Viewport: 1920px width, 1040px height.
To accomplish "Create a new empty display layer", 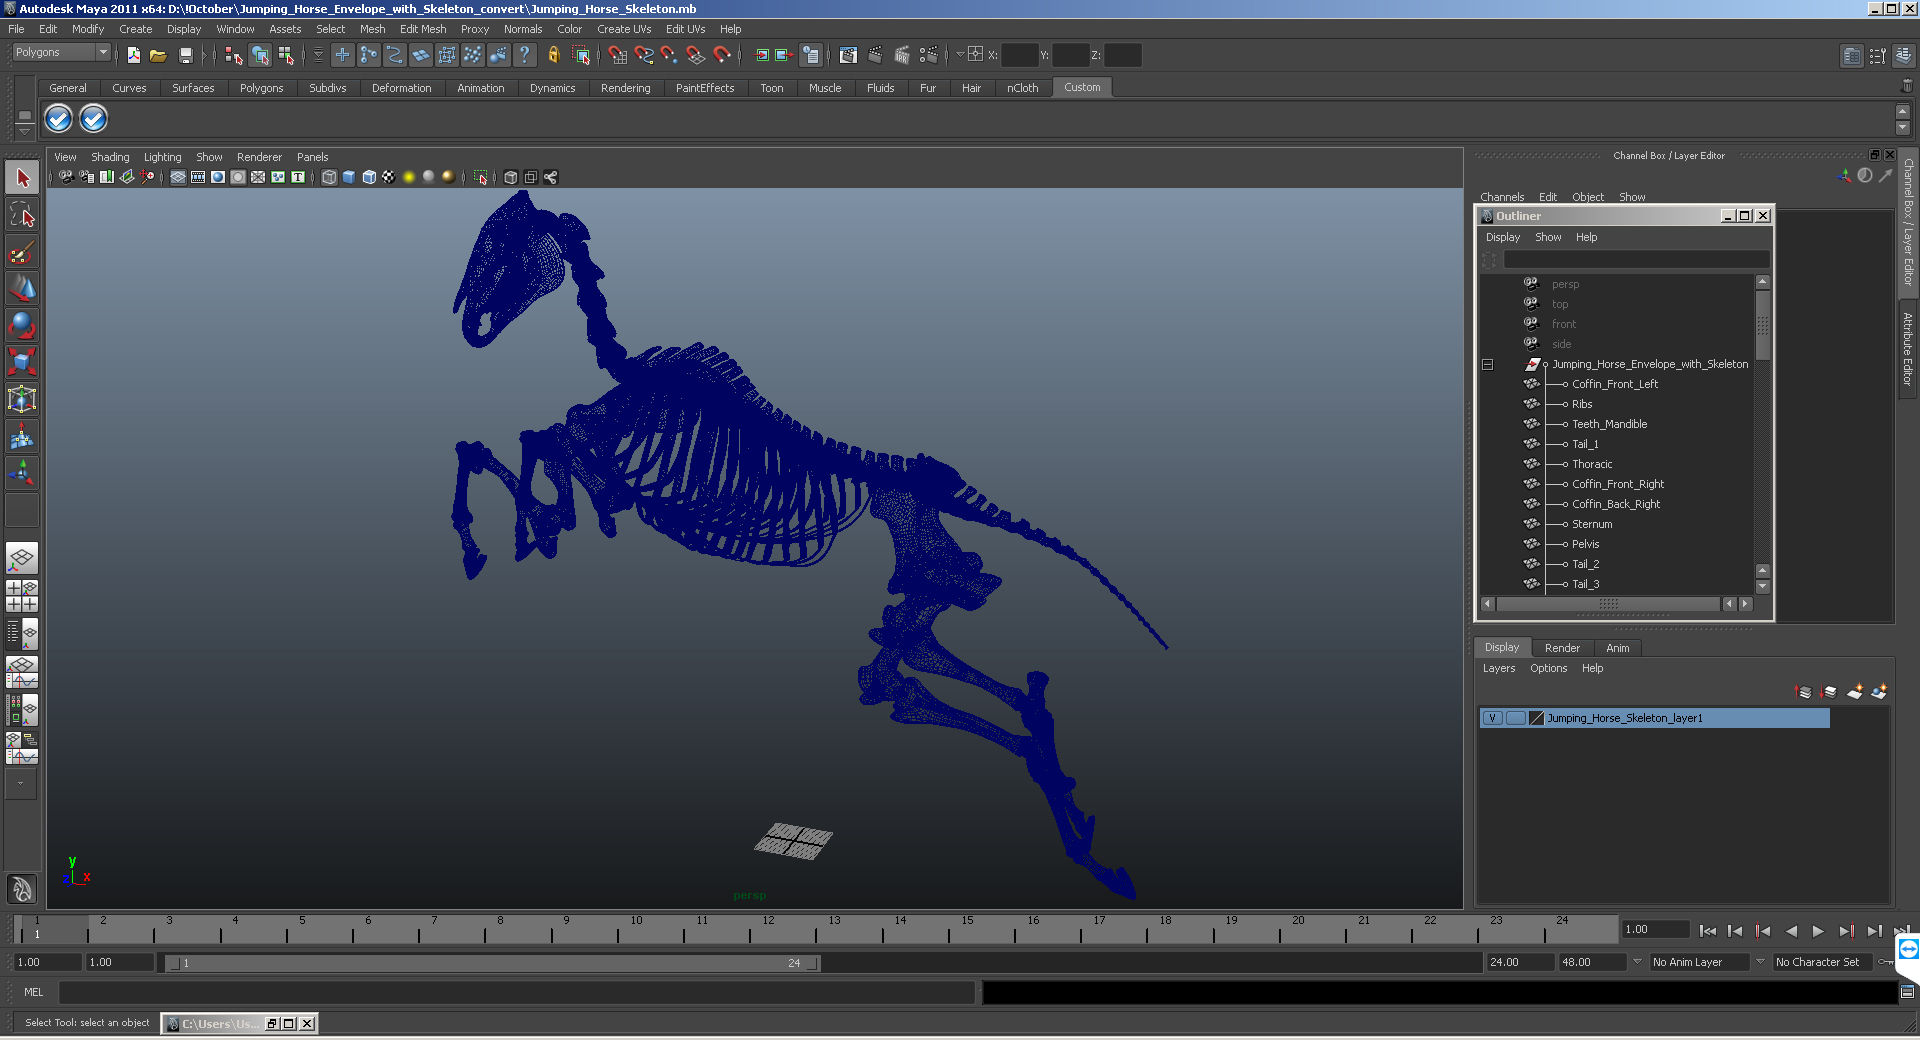I will [x=1855, y=692].
